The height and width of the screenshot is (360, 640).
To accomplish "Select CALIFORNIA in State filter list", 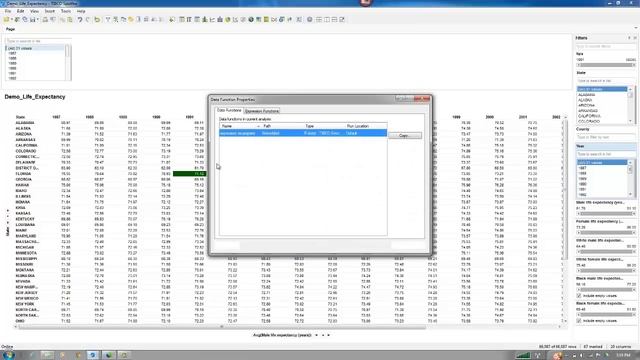I will tap(589, 116).
